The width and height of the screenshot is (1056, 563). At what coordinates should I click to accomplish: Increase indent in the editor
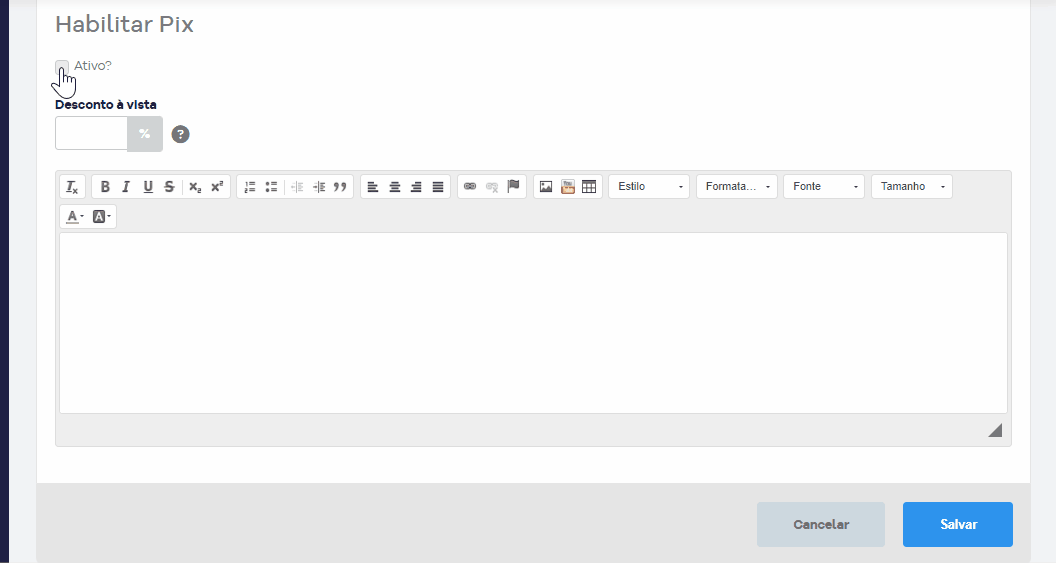tap(319, 187)
